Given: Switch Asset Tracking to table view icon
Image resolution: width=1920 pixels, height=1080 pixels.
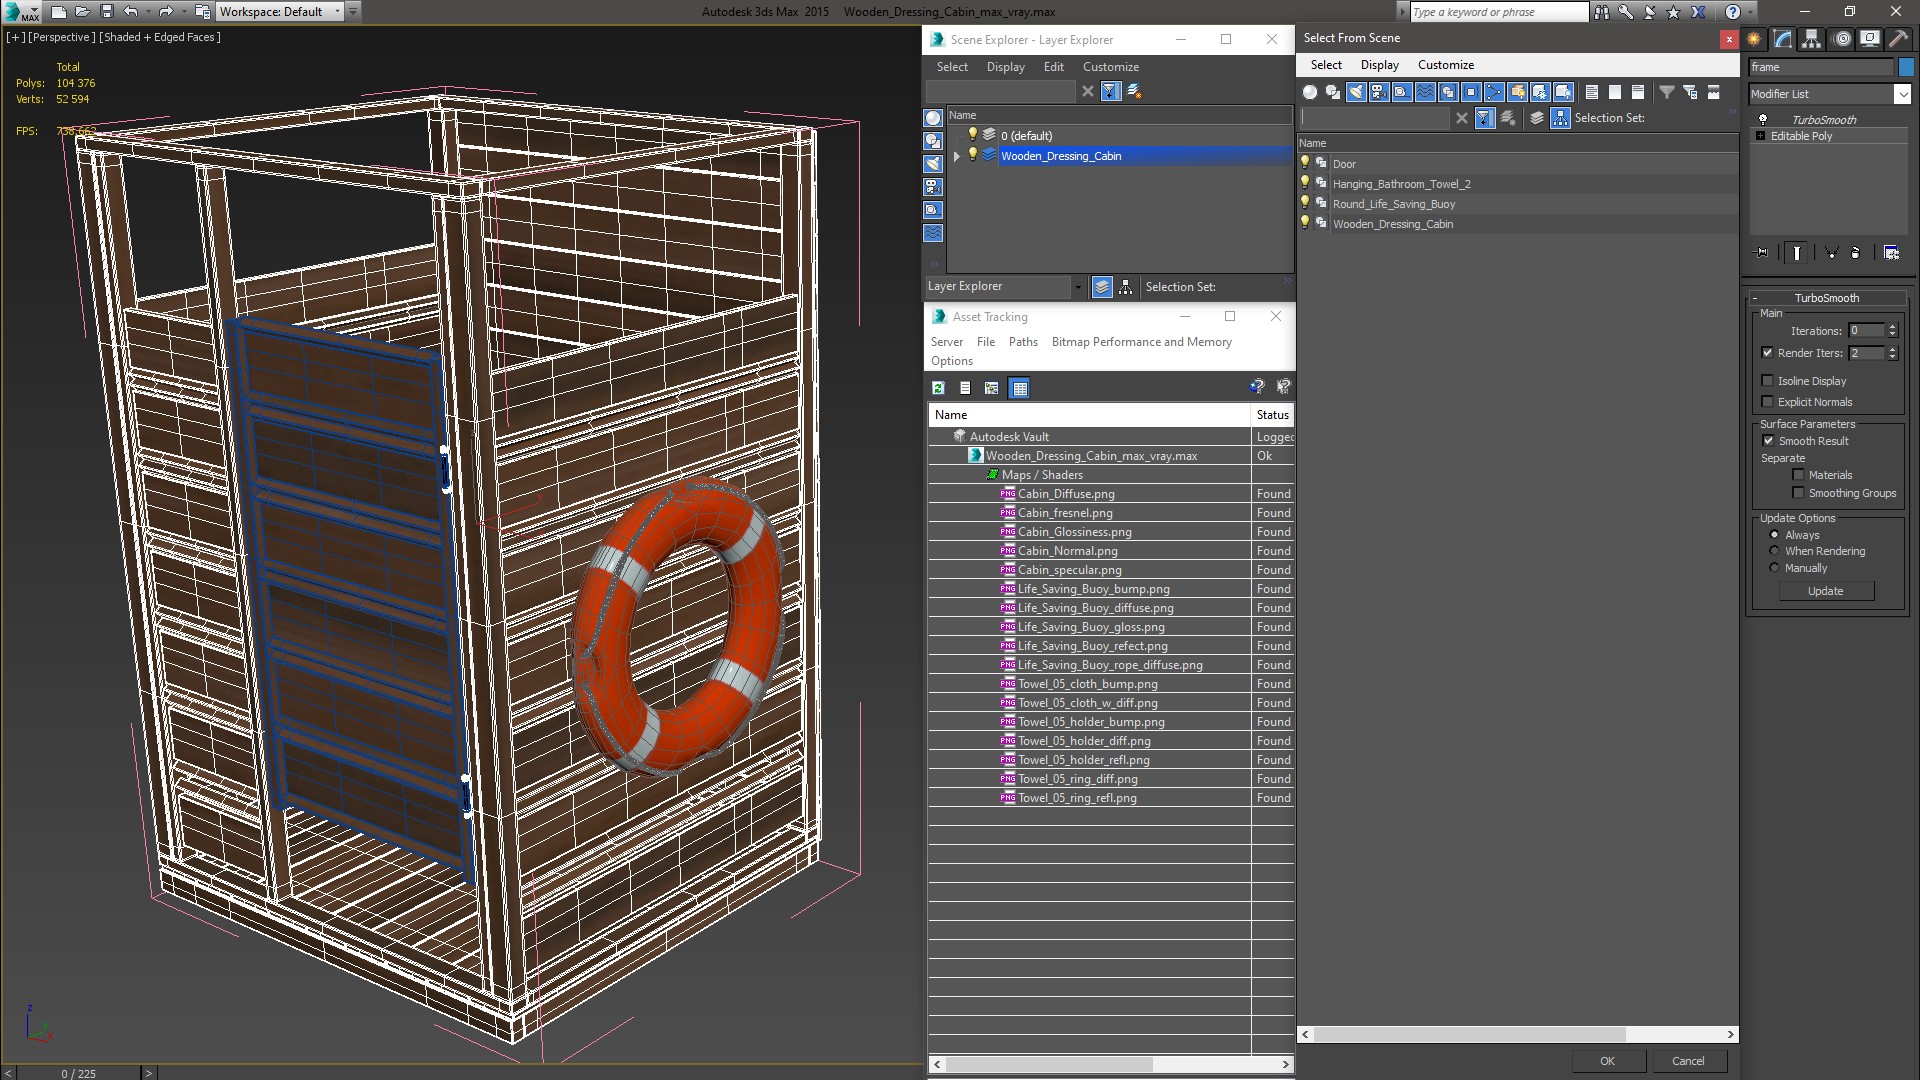Looking at the screenshot, I should point(1019,388).
